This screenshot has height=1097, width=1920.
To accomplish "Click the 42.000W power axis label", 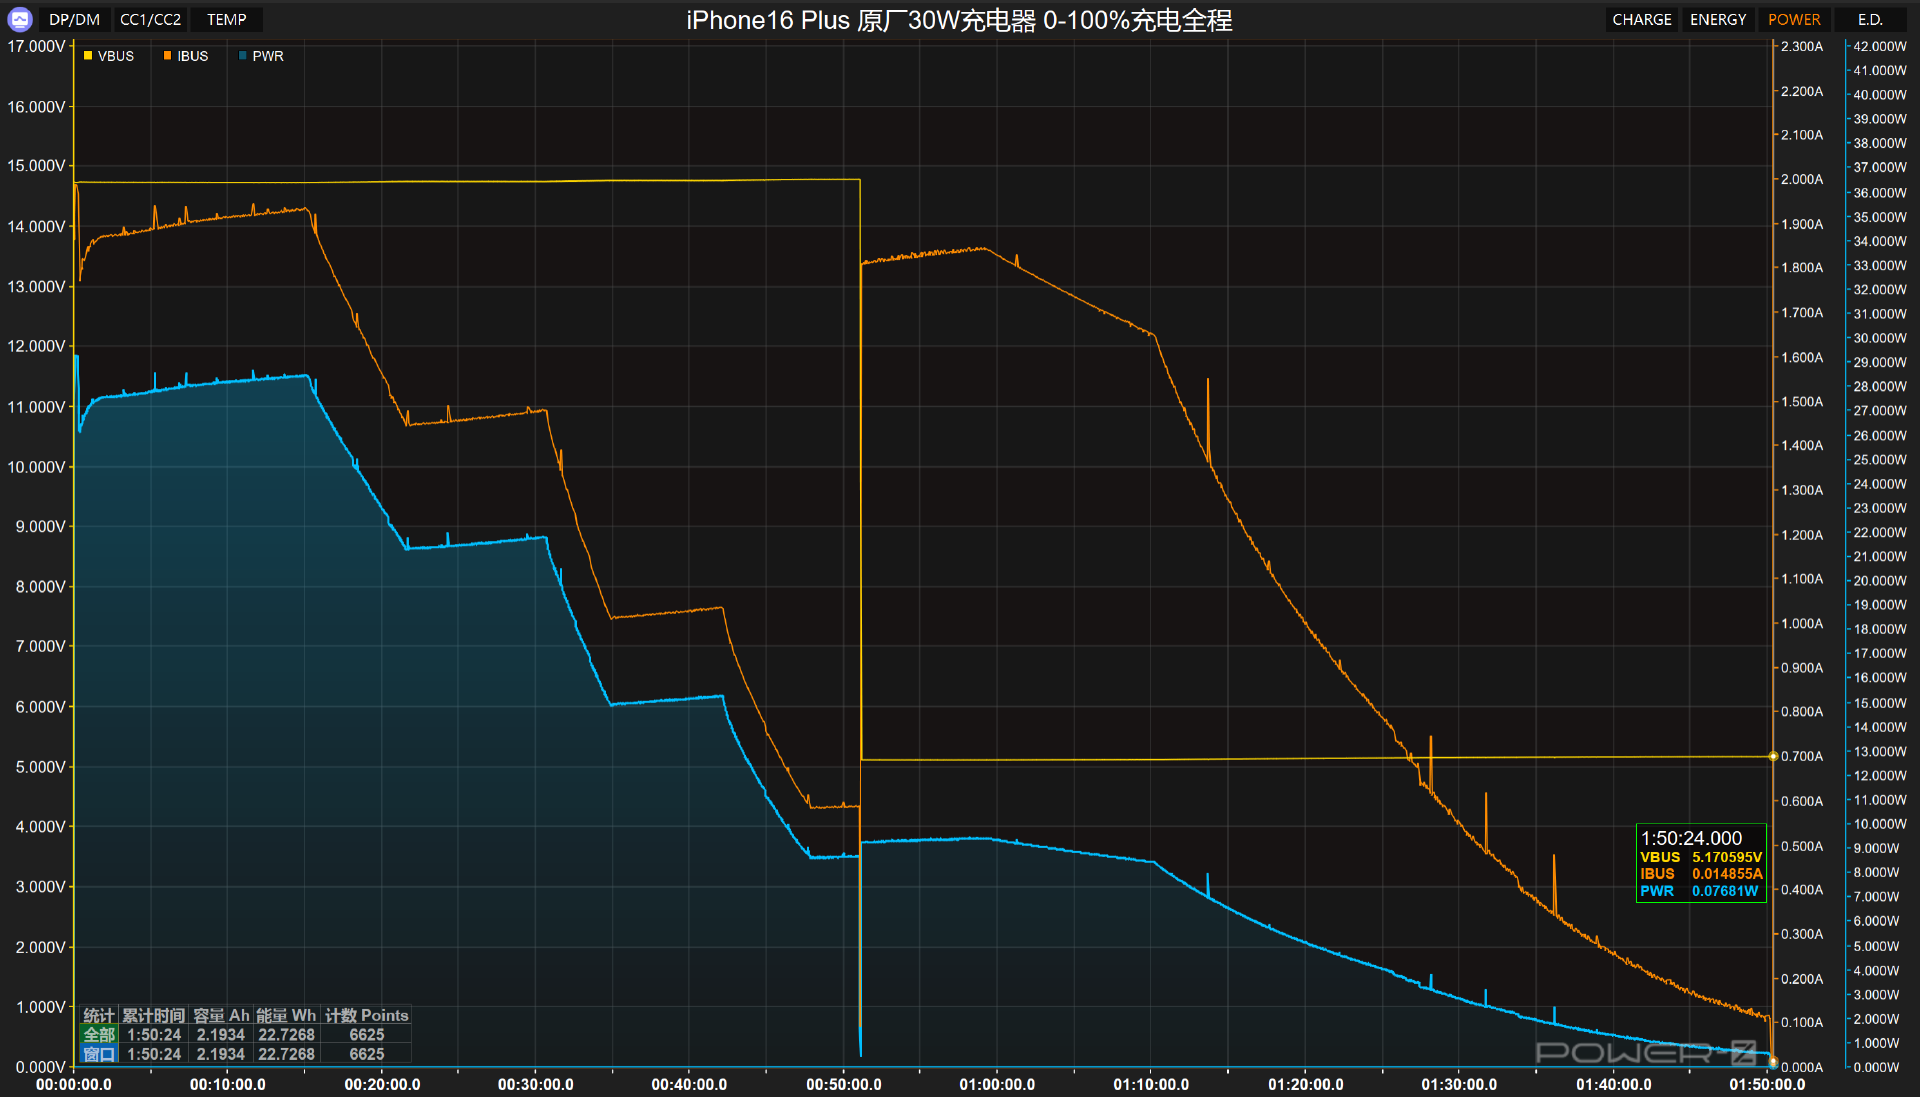I will click(x=1880, y=46).
